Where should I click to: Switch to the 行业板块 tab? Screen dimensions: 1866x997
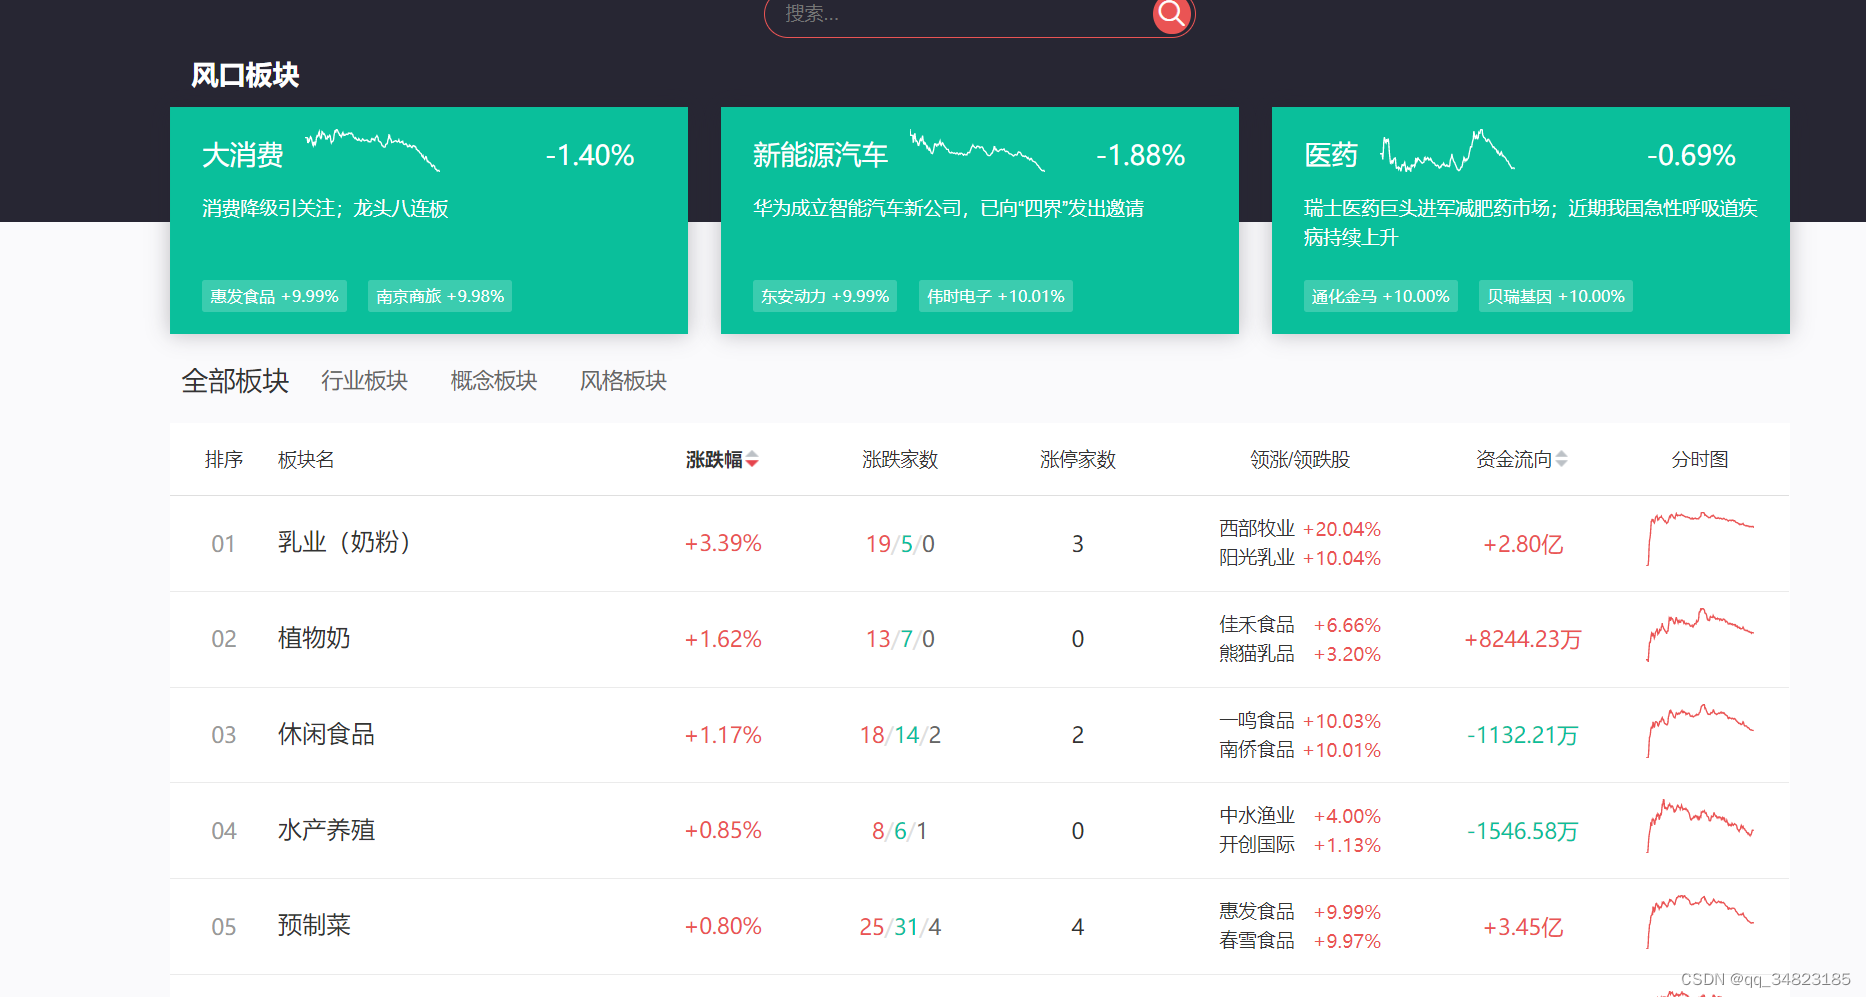pyautogui.click(x=364, y=381)
